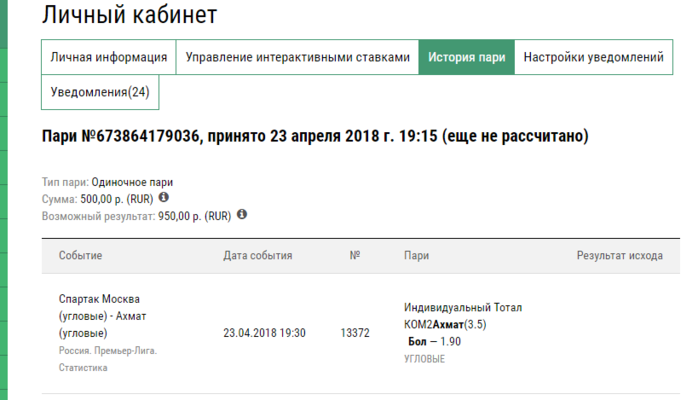Click the Результат исхода column header
The image size is (698, 400).
point(619,256)
